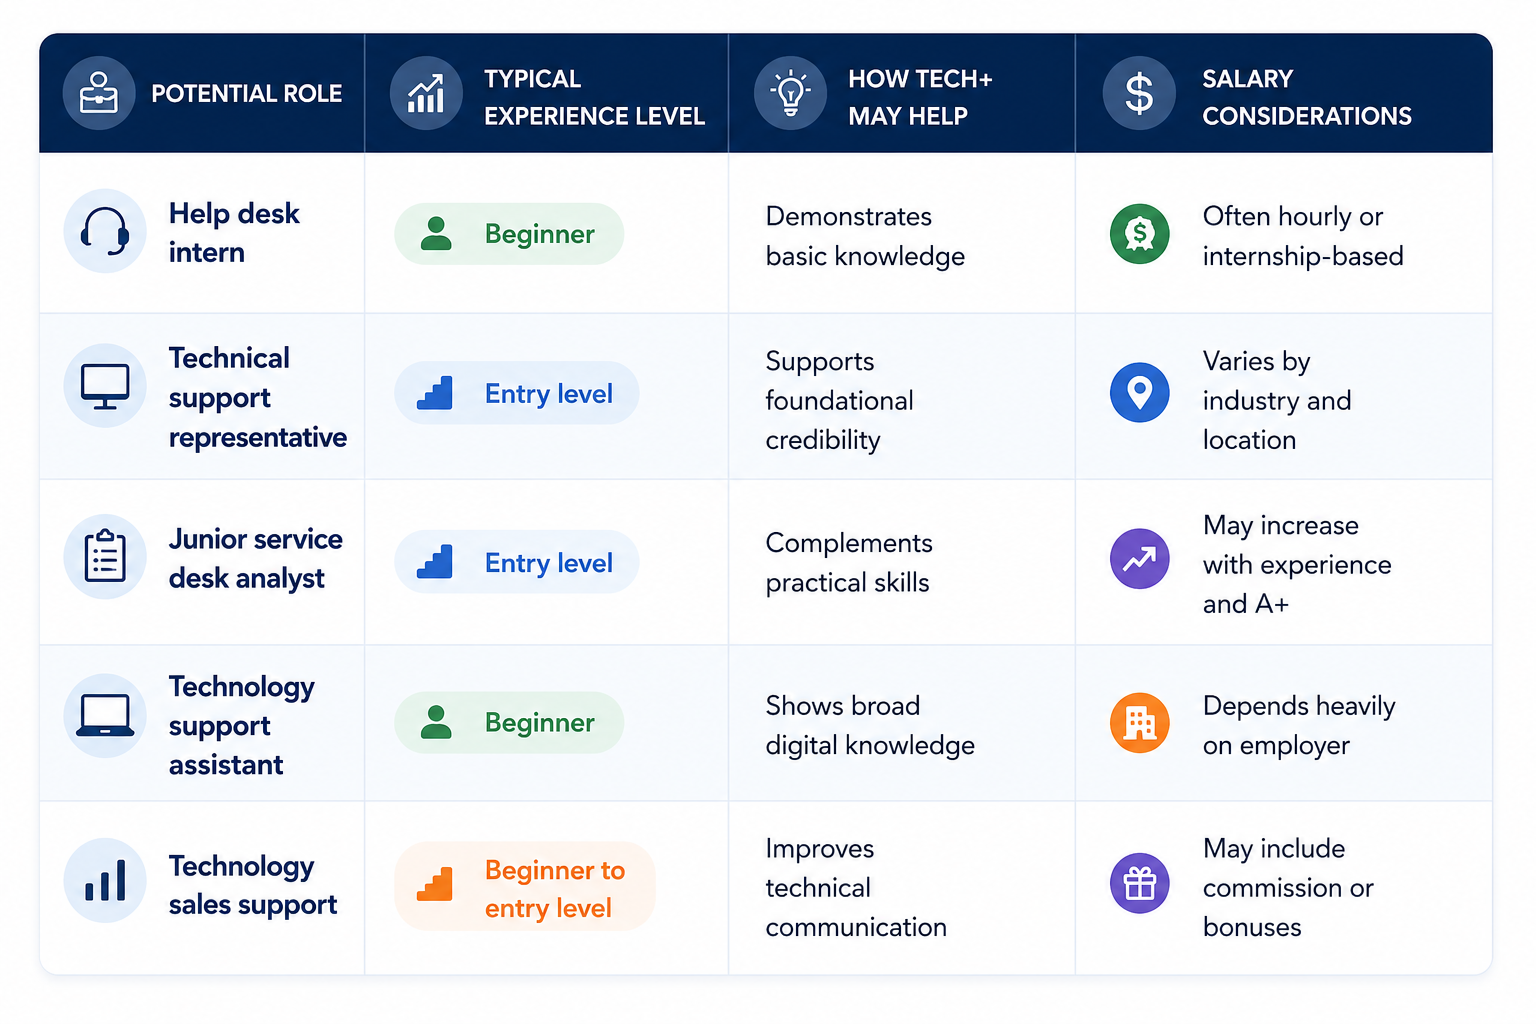1536x1024 pixels.
Task: Click the growth chart icon in Typical Experience Level header
Action: [x=426, y=93]
